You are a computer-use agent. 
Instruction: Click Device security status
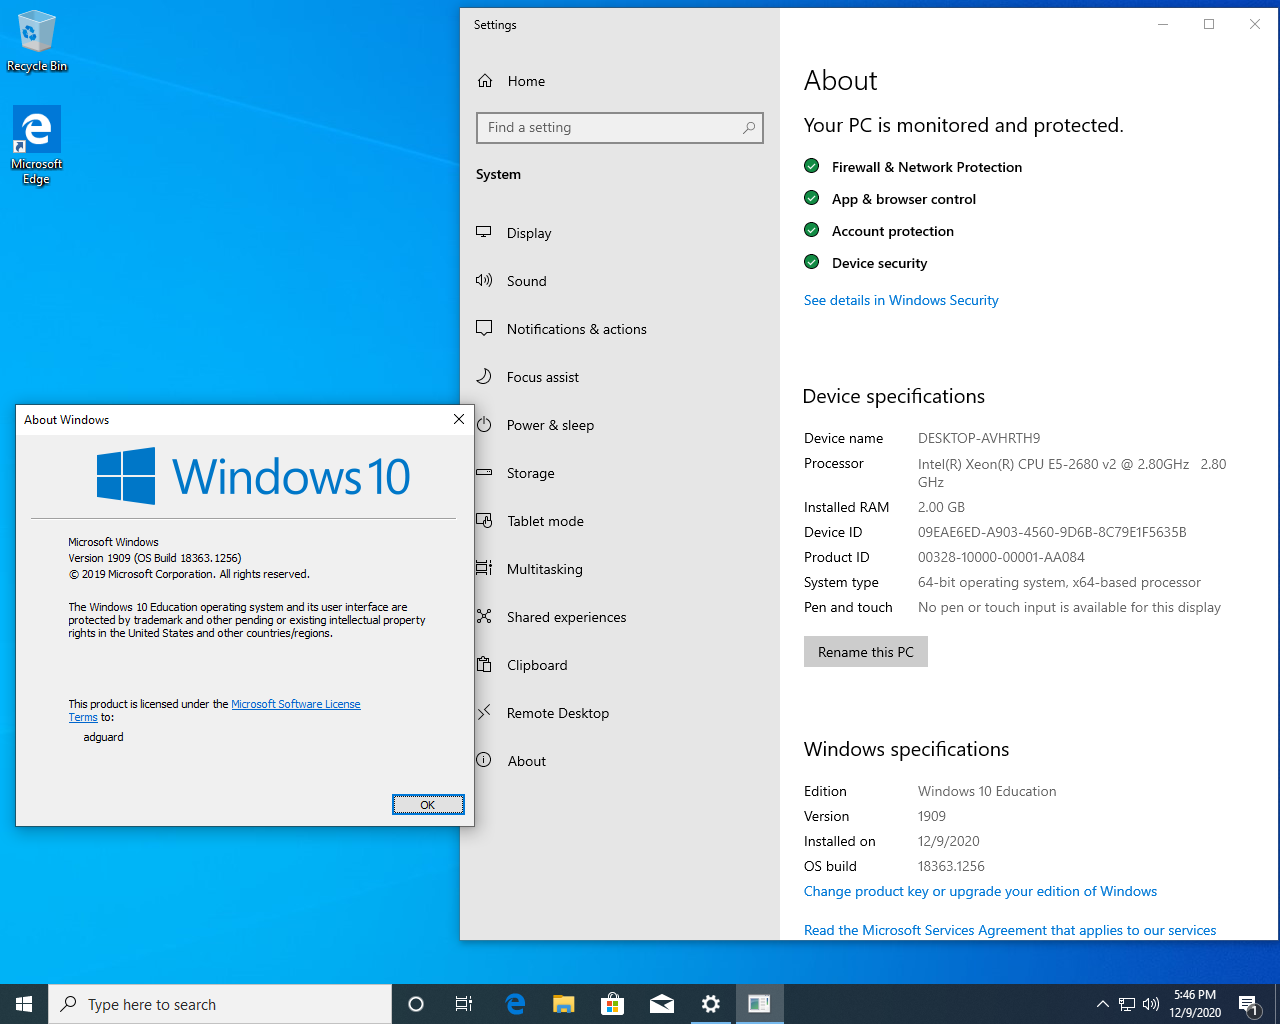click(866, 263)
